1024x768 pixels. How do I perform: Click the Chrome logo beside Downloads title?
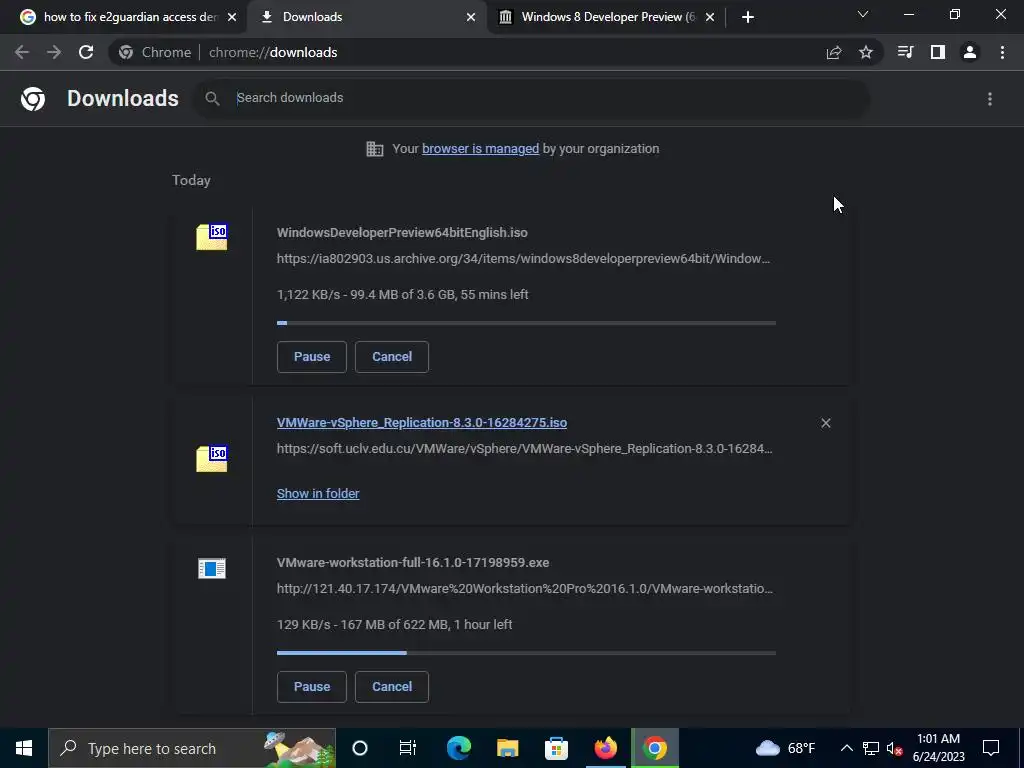33,99
